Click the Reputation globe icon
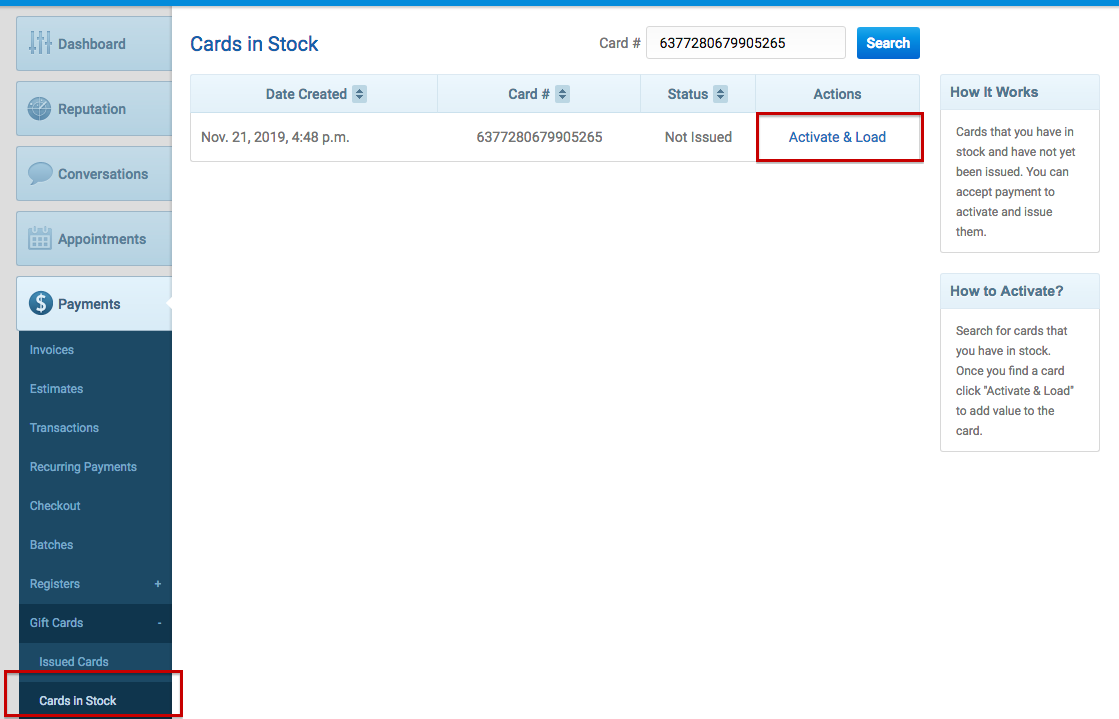1119x719 pixels. point(39,109)
